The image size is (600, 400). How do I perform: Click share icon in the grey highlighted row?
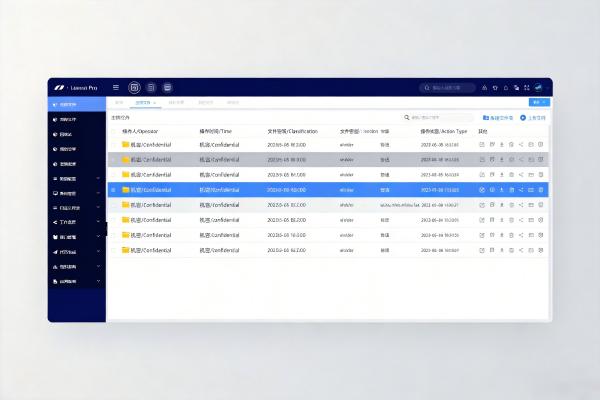pyautogui.click(x=521, y=160)
